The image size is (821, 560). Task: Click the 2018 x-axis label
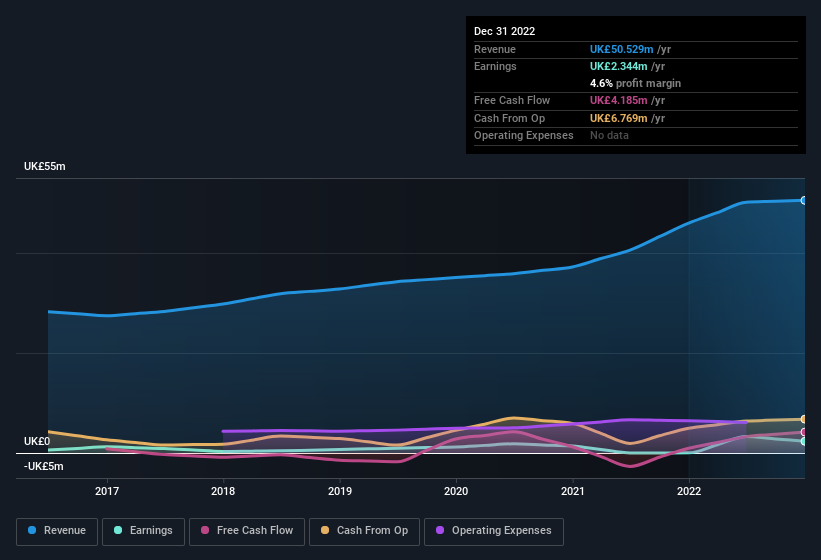pyautogui.click(x=223, y=491)
